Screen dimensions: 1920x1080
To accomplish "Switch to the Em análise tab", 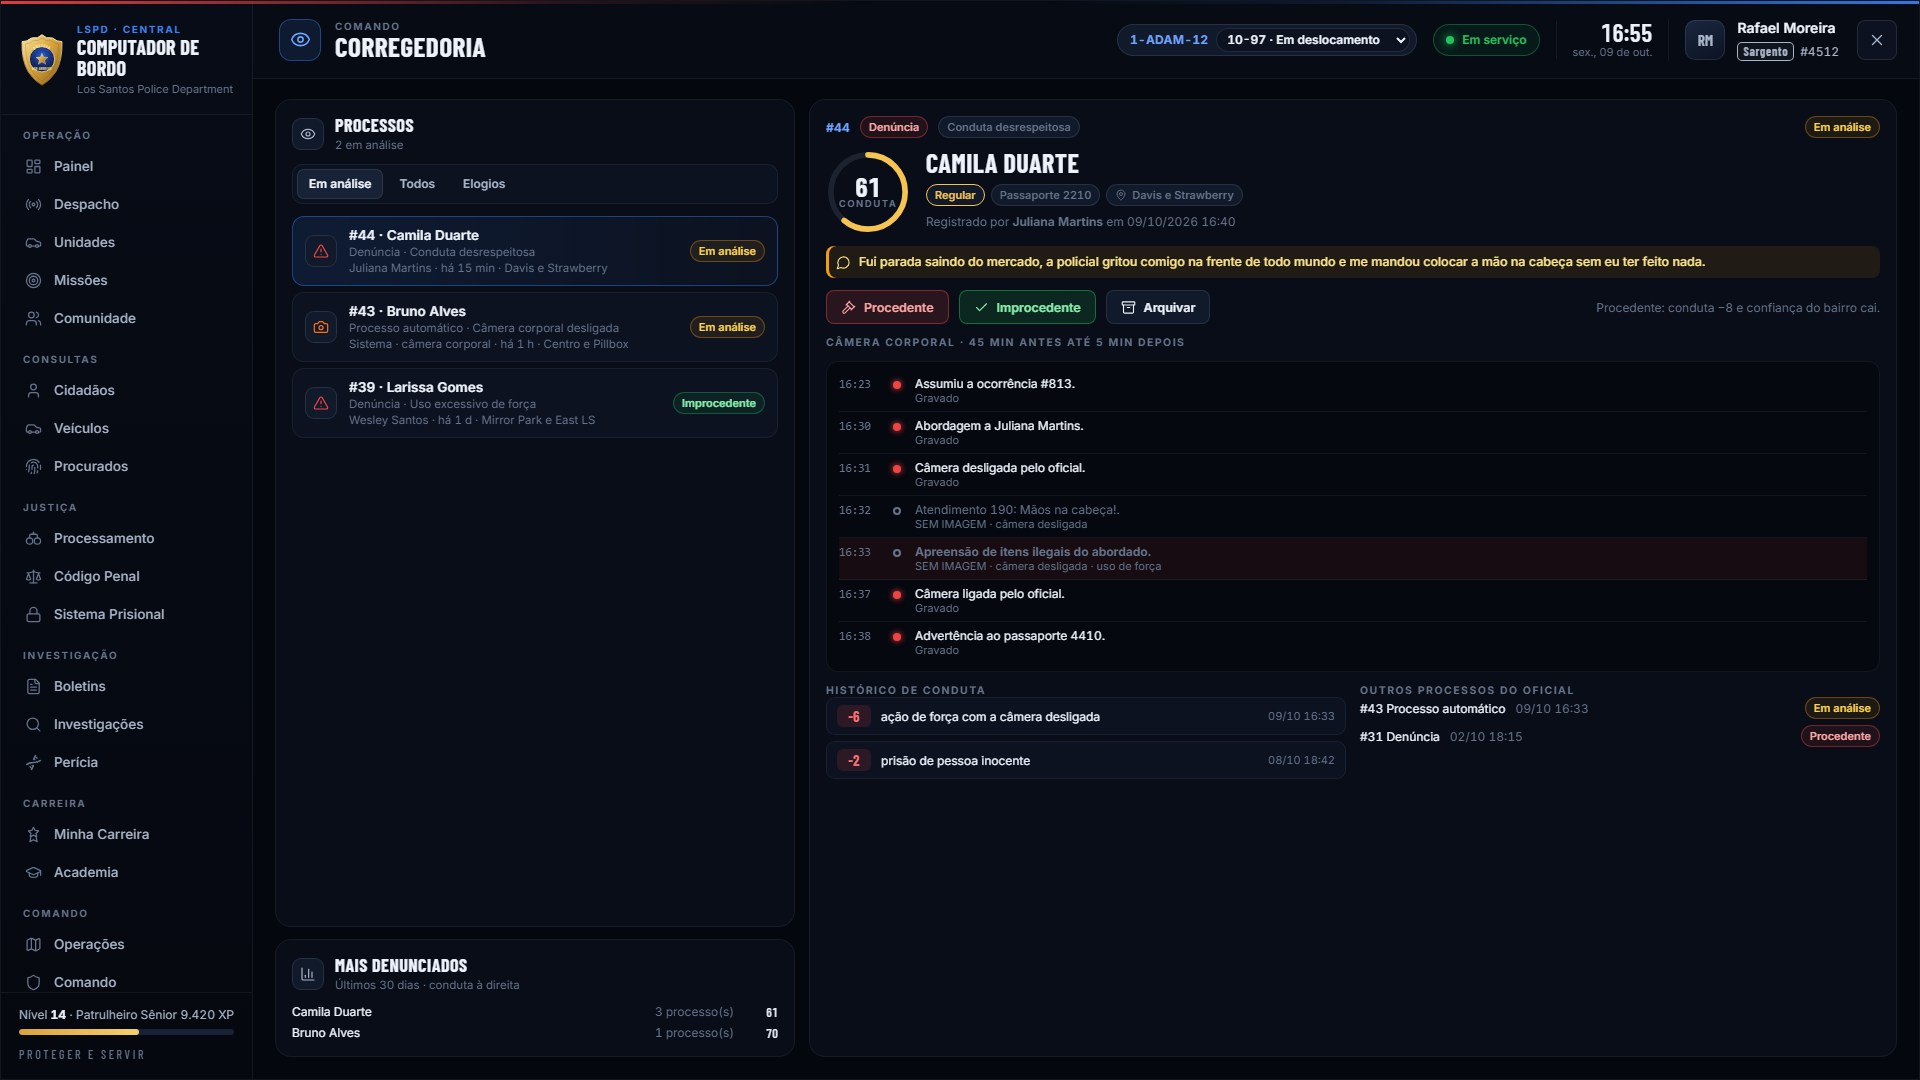I will (x=340, y=184).
